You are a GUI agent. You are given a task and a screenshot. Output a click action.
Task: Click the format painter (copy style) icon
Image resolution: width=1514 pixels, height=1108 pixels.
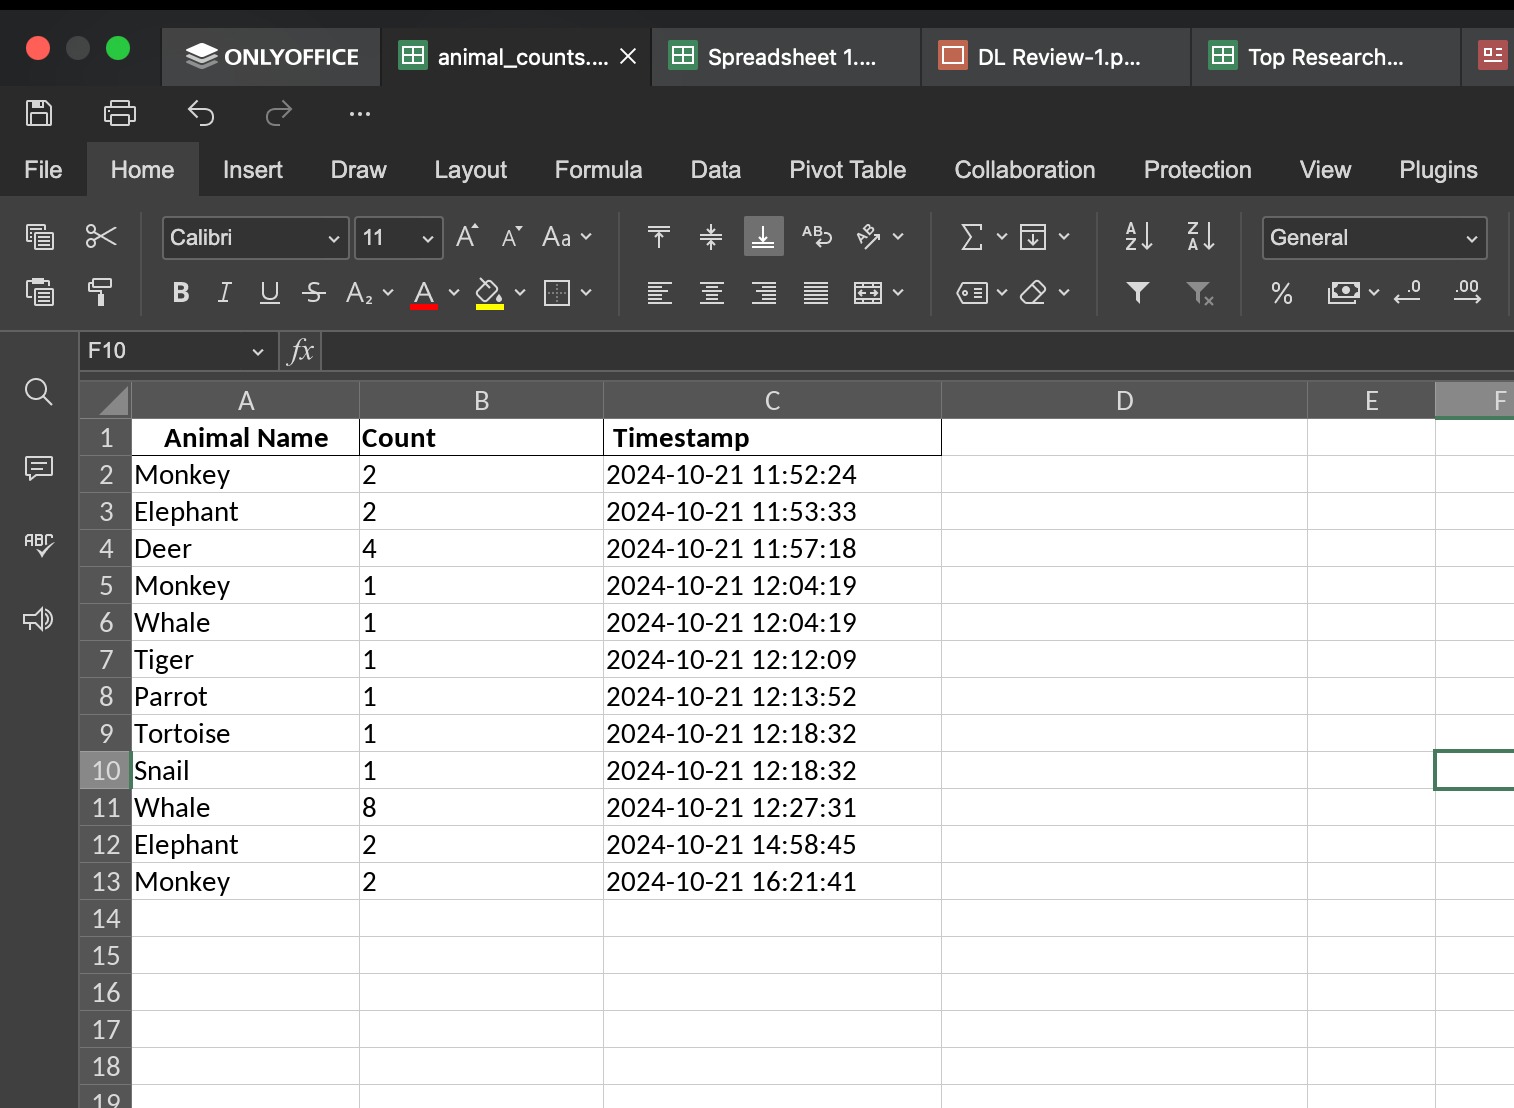click(100, 292)
